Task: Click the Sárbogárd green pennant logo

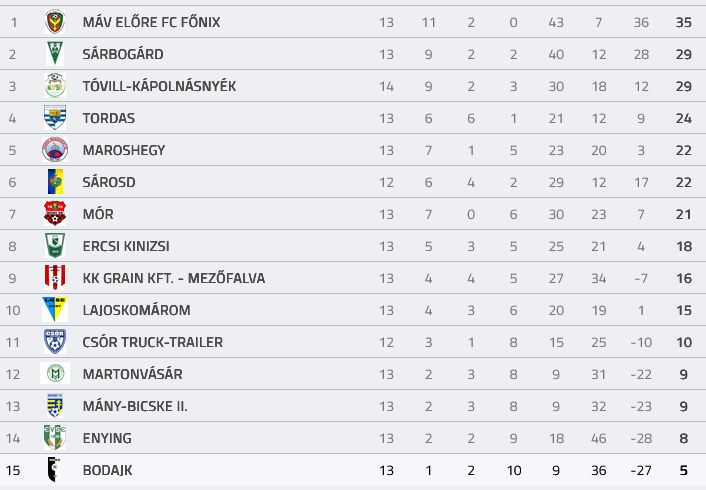Action: point(55,54)
